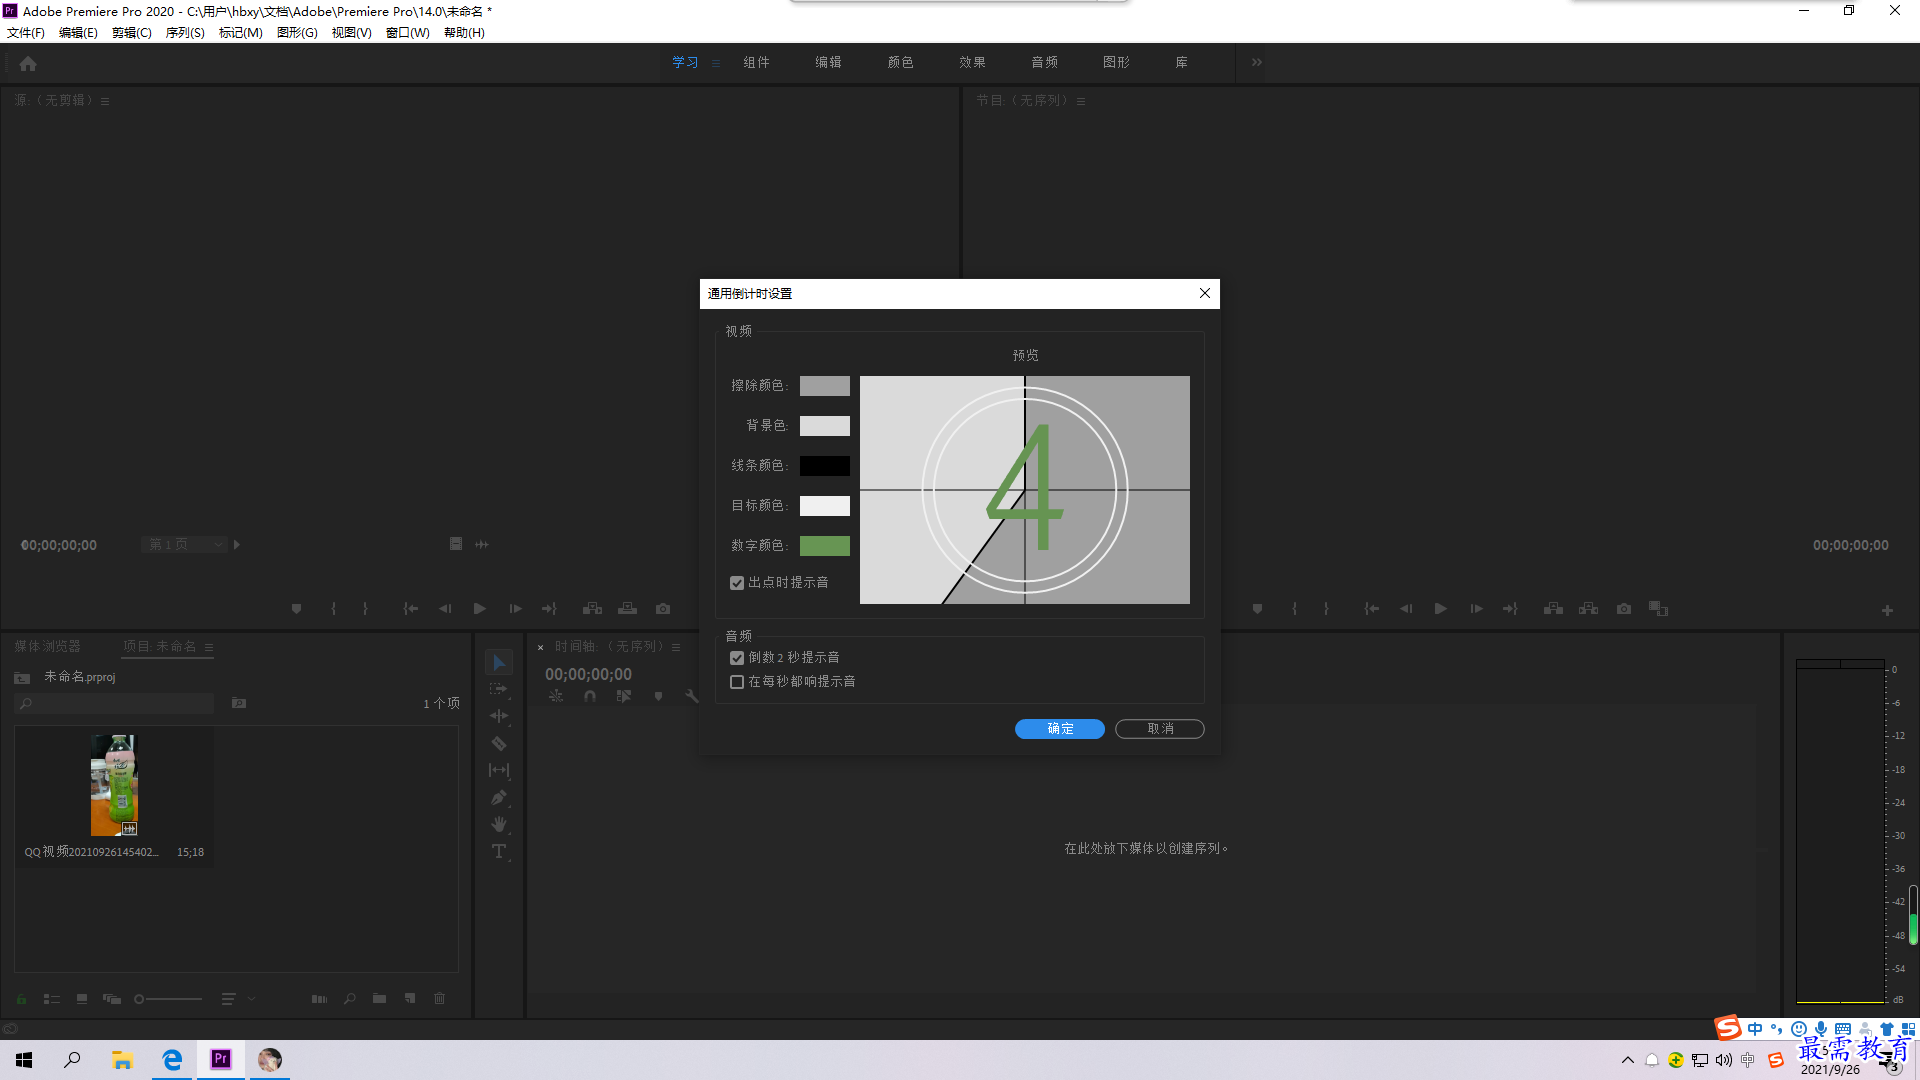Toggle linked selection in timeline

(x=624, y=697)
